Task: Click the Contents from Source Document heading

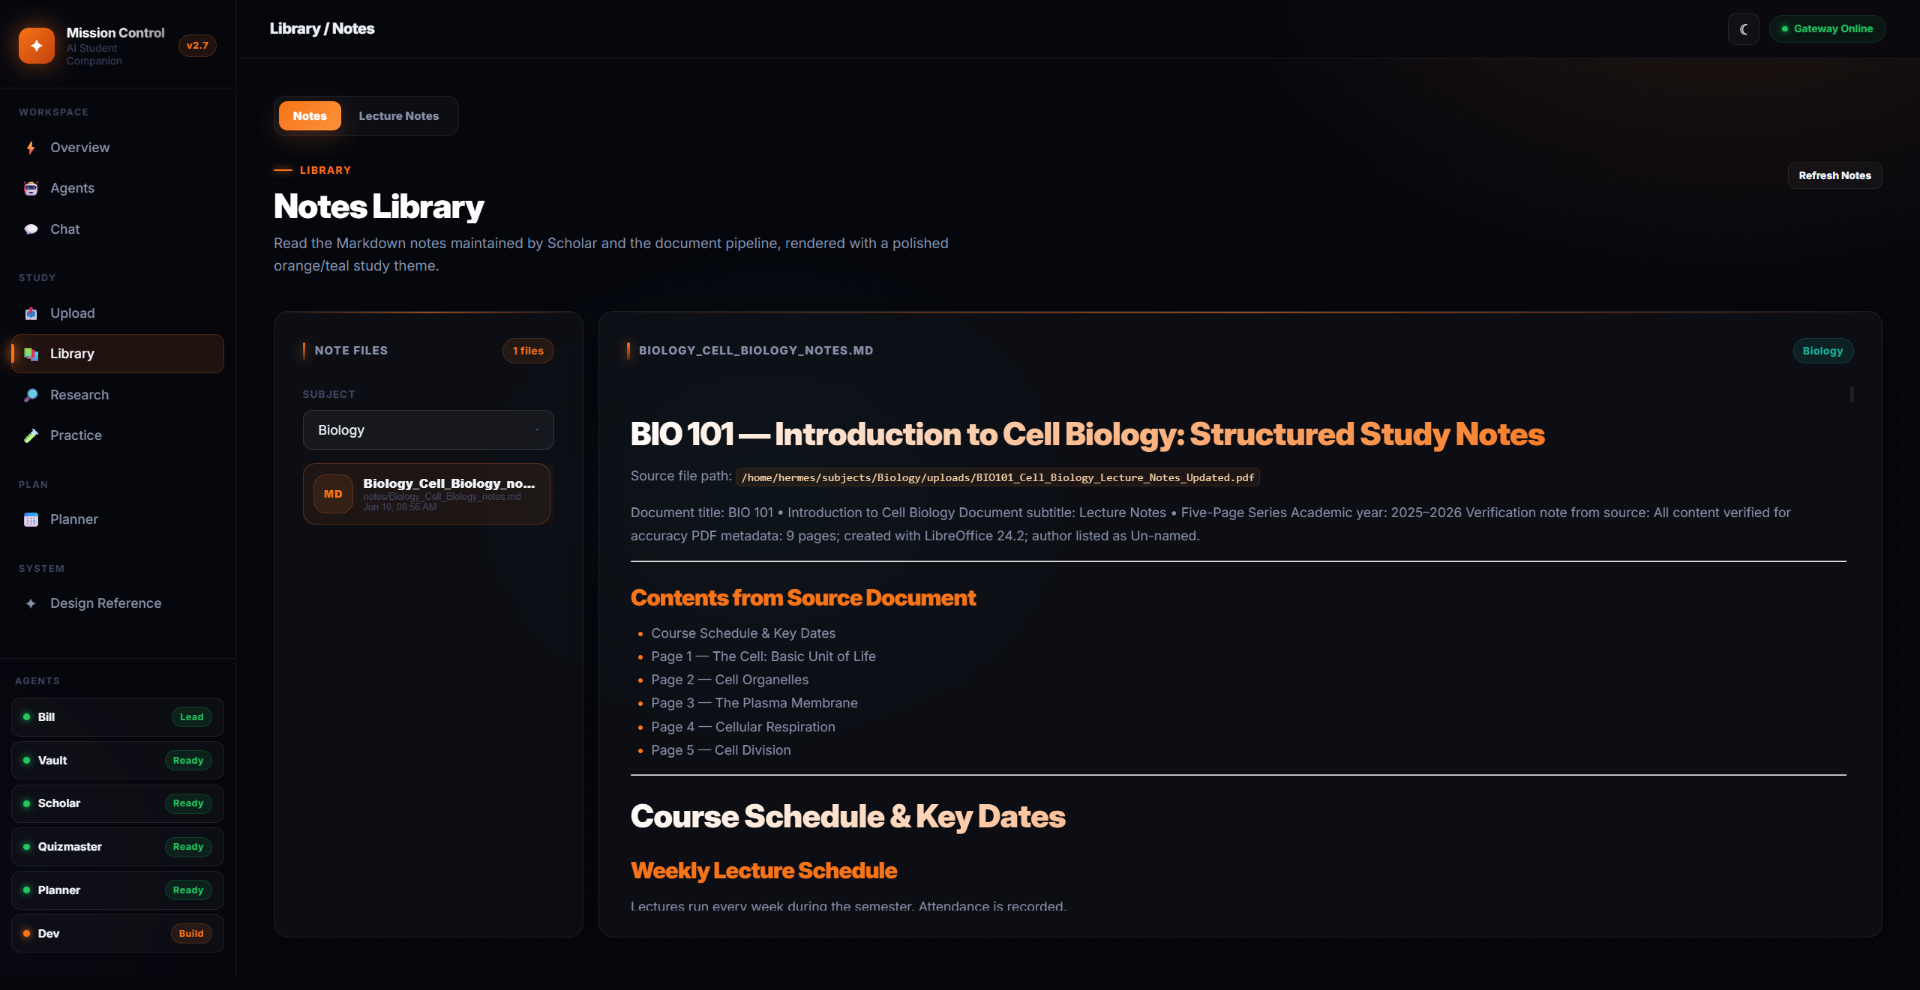Action: pos(803,598)
